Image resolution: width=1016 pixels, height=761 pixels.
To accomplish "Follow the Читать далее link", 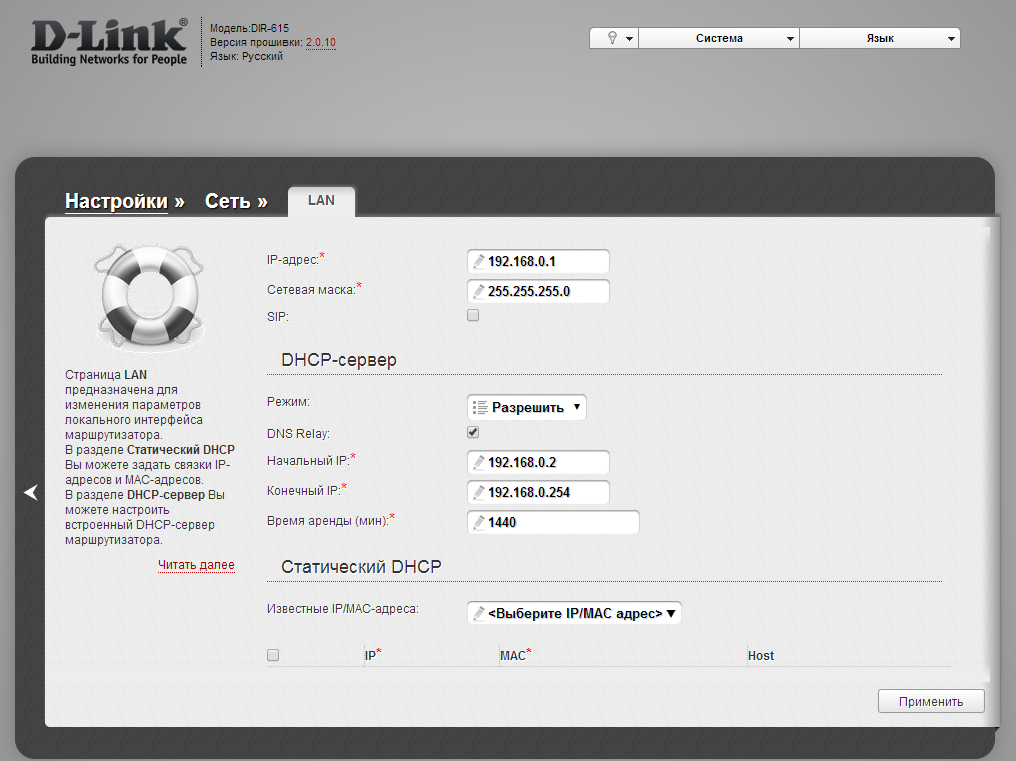I will click(x=196, y=566).
